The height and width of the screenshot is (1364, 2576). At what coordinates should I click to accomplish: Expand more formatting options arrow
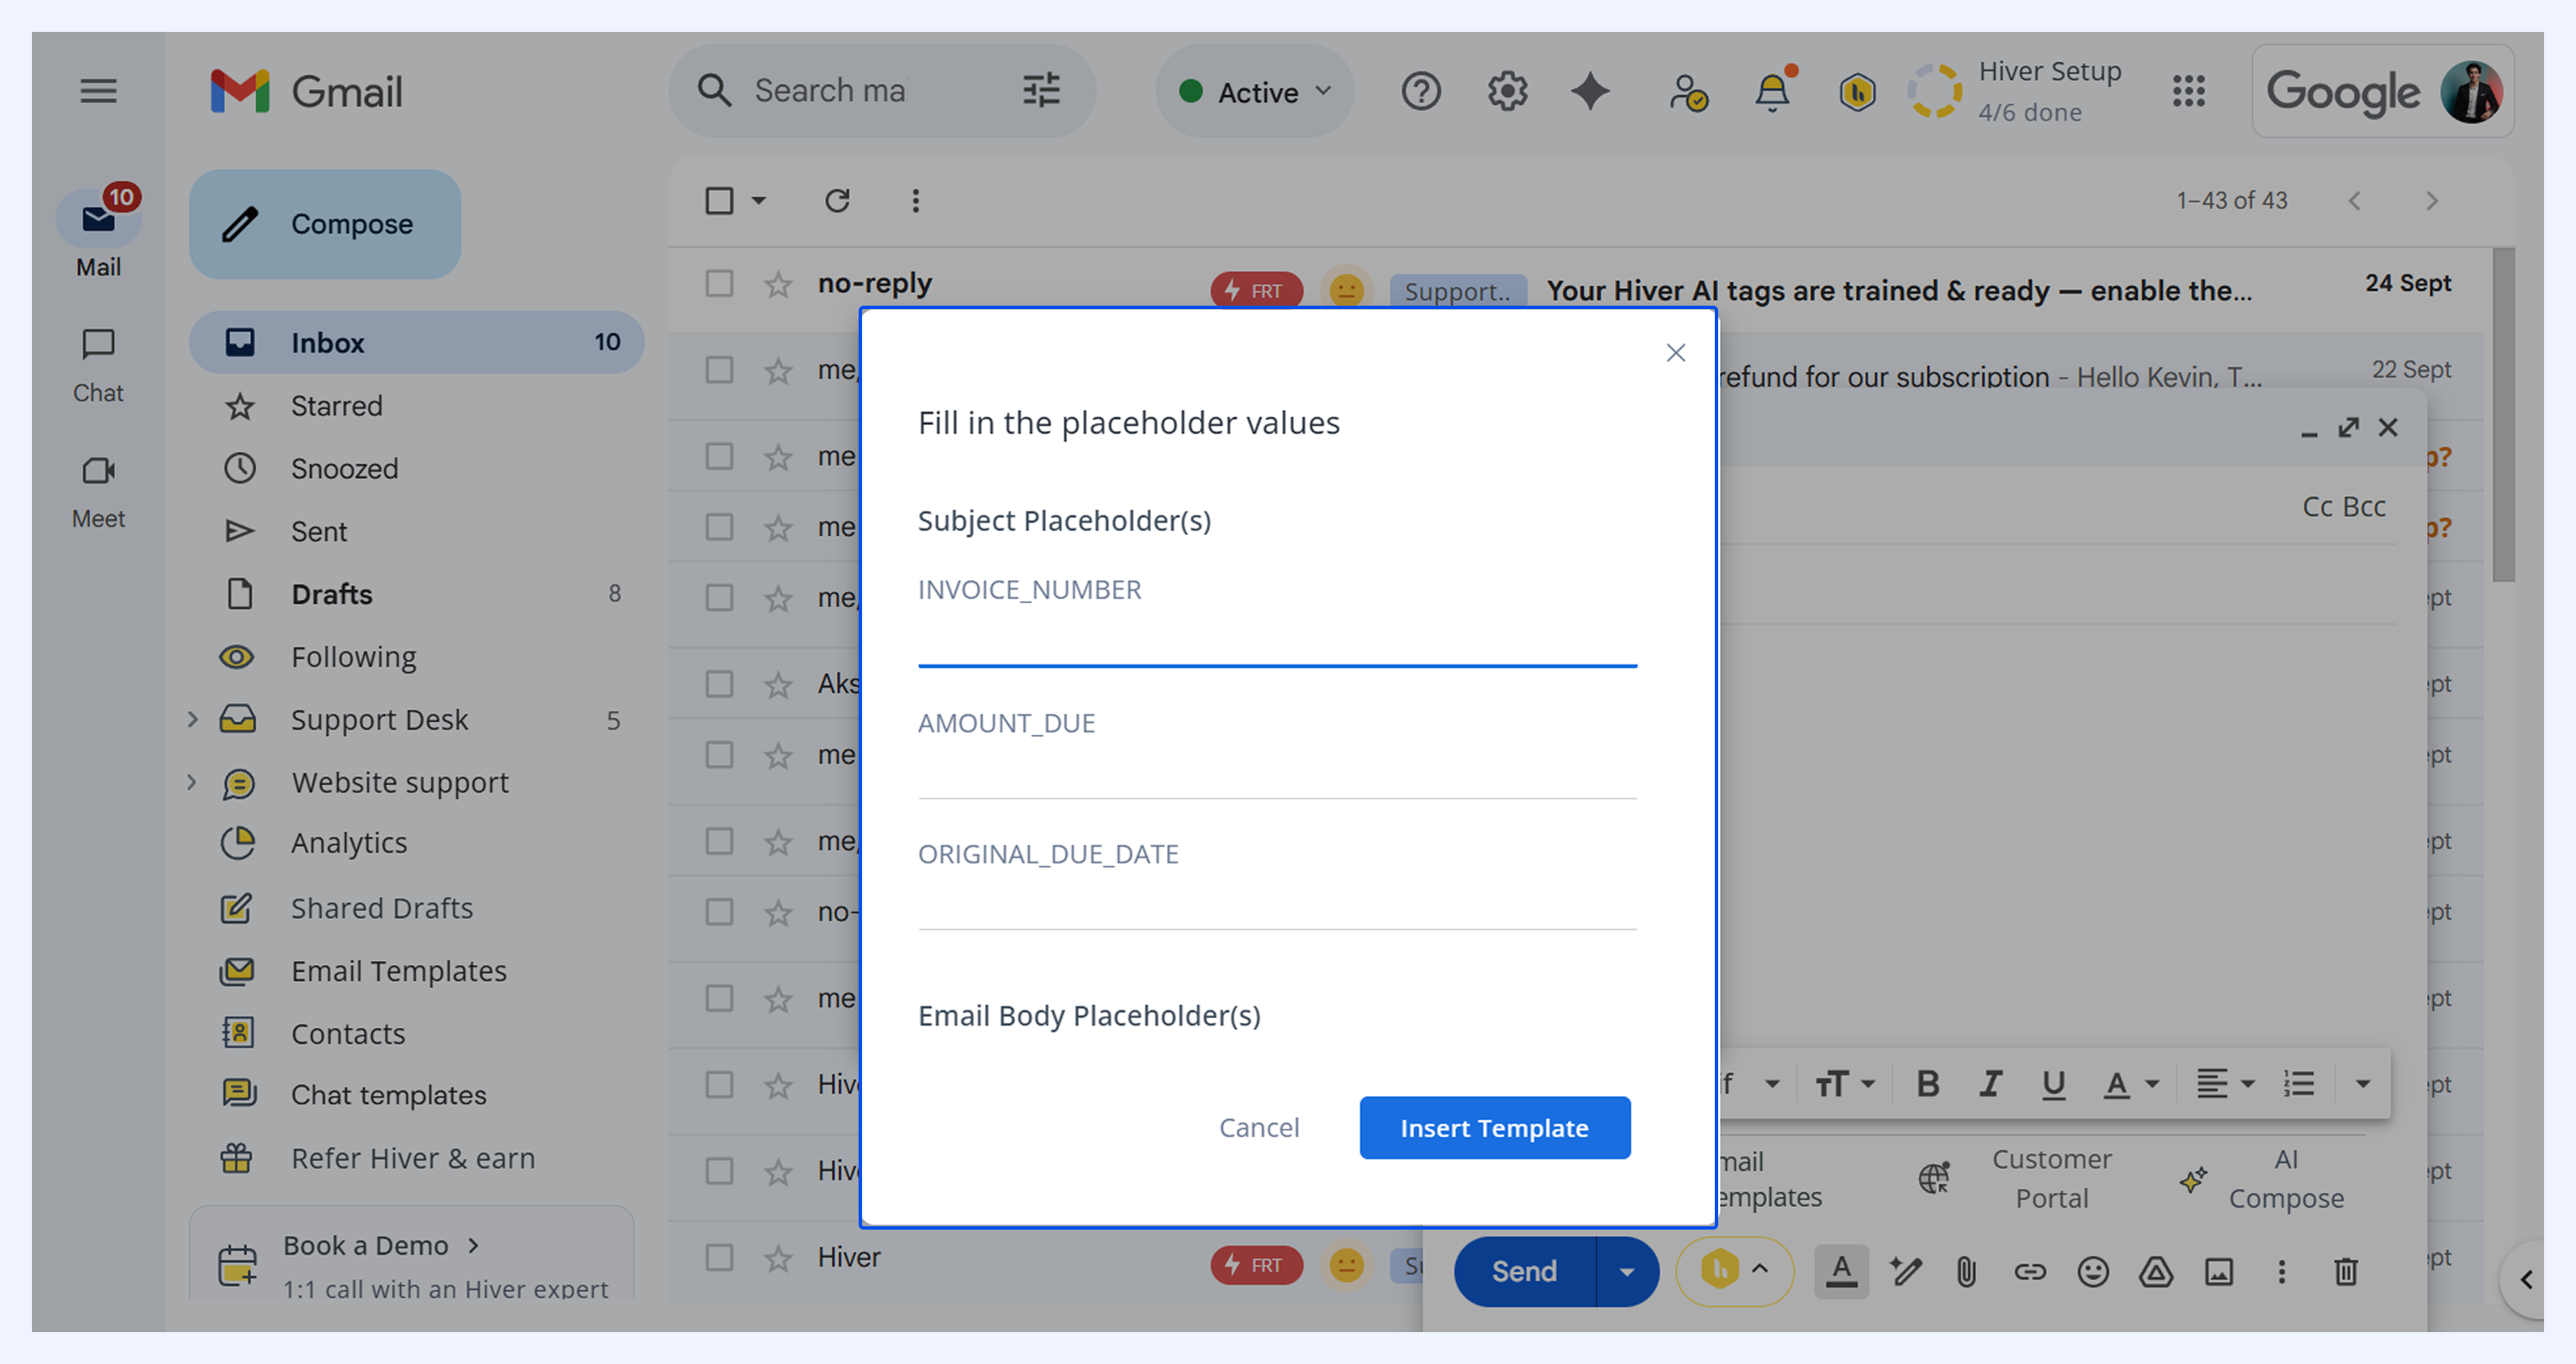pyautogui.click(x=2363, y=1083)
